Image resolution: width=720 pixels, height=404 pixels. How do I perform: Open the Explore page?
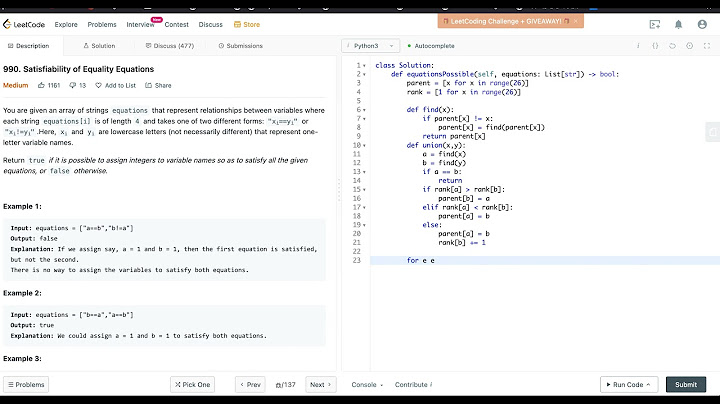click(x=66, y=24)
